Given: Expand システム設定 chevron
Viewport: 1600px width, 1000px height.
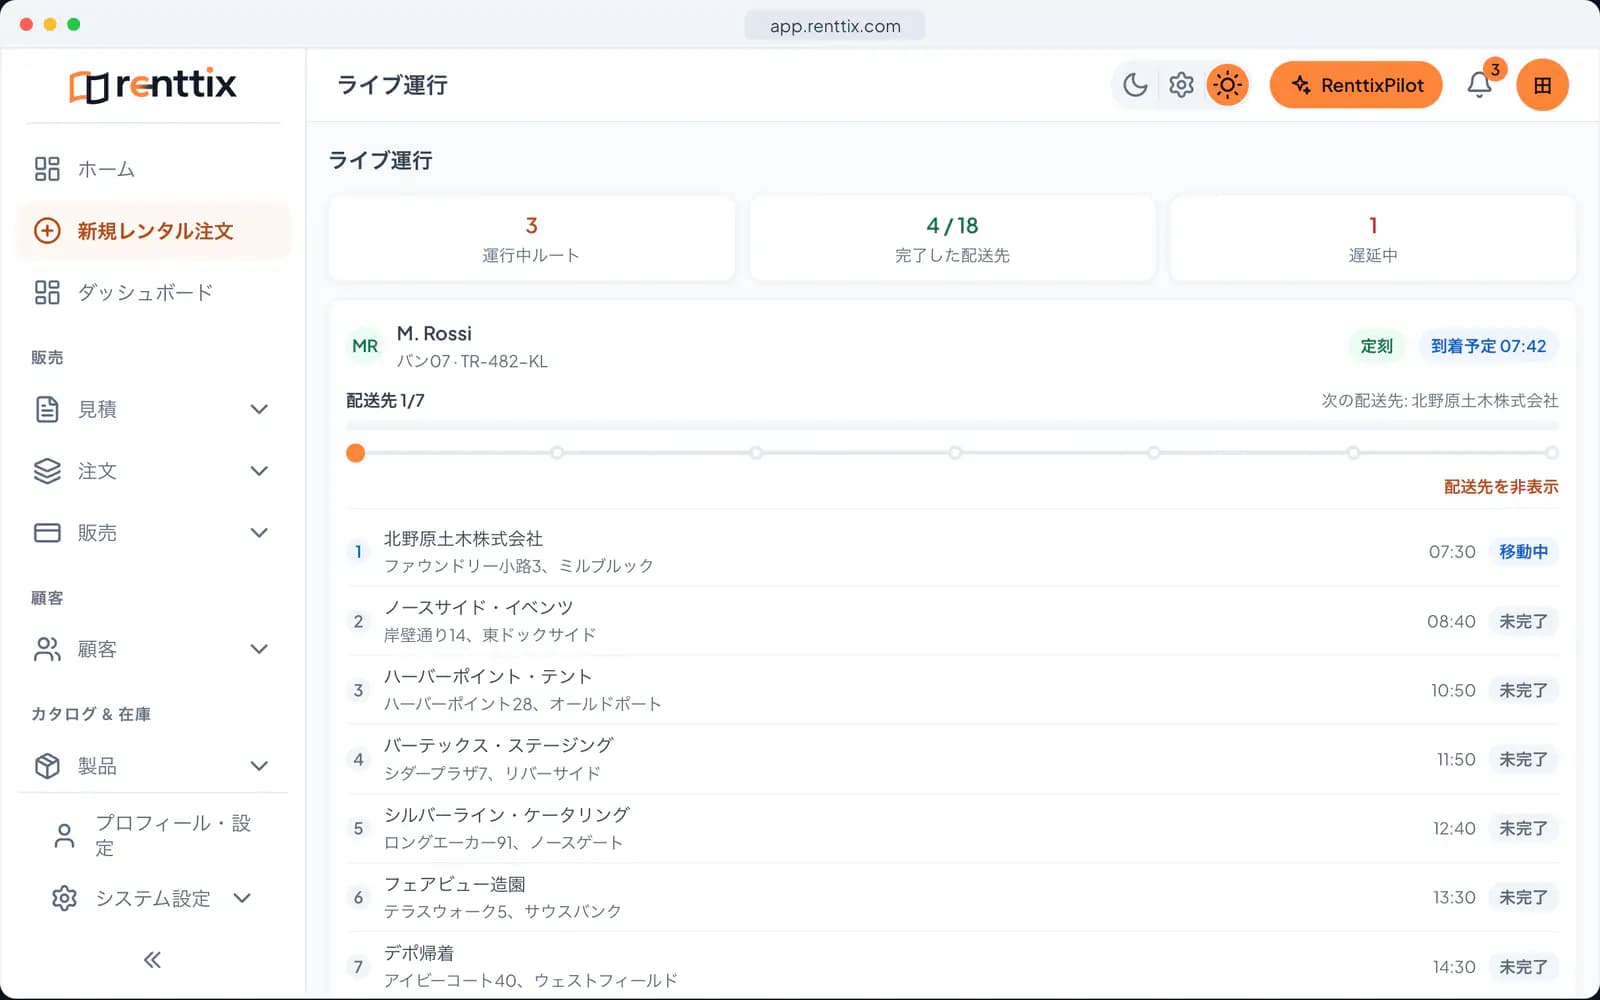Looking at the screenshot, I should [x=242, y=898].
